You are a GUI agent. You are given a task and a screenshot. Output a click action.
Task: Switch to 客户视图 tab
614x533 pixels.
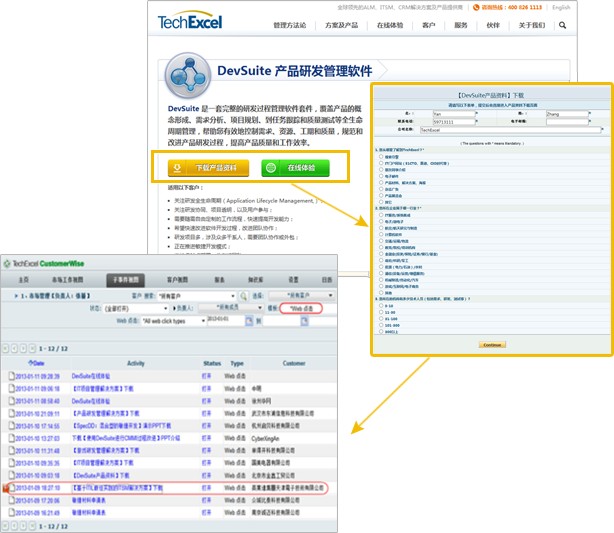tap(177, 280)
